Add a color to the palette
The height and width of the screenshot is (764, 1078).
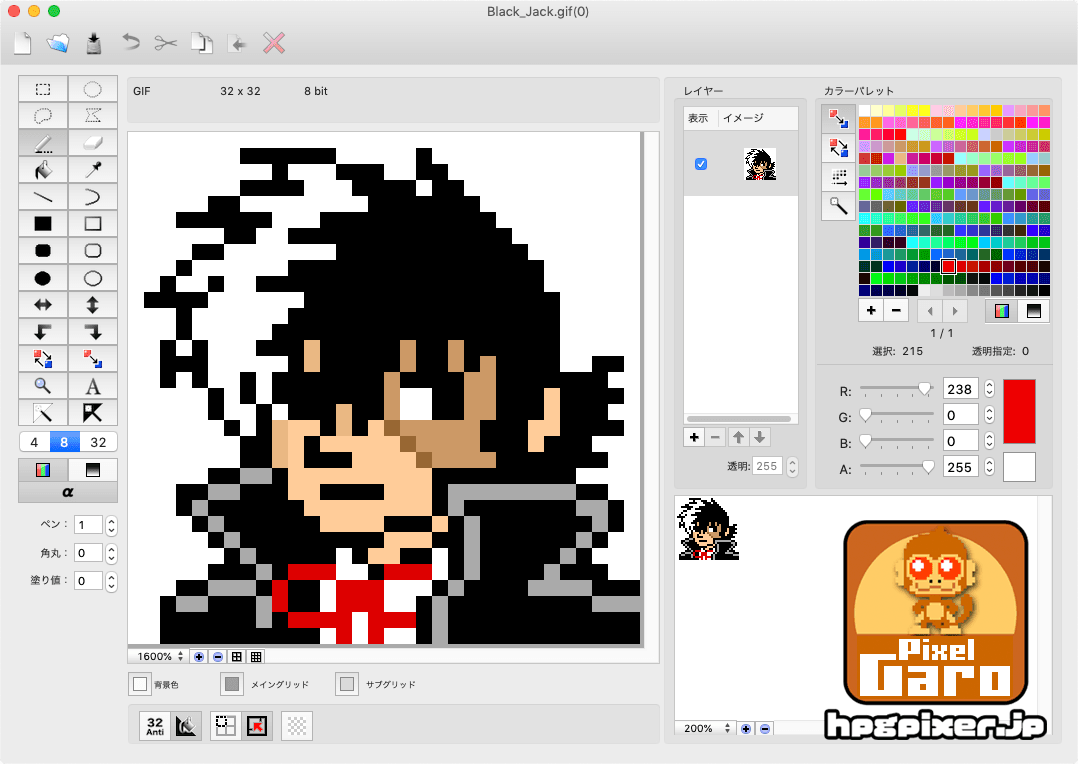(871, 311)
